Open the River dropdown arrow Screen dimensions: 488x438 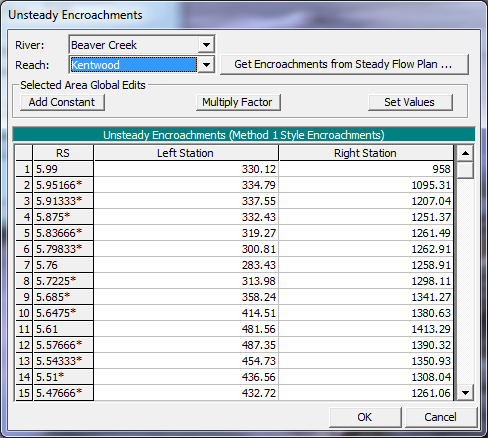coord(206,45)
